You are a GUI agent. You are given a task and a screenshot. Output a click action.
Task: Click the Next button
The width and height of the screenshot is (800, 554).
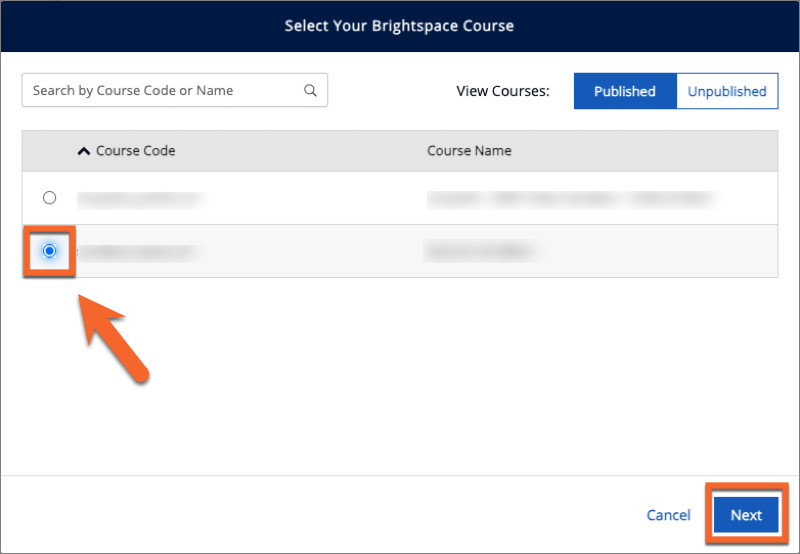tap(746, 515)
